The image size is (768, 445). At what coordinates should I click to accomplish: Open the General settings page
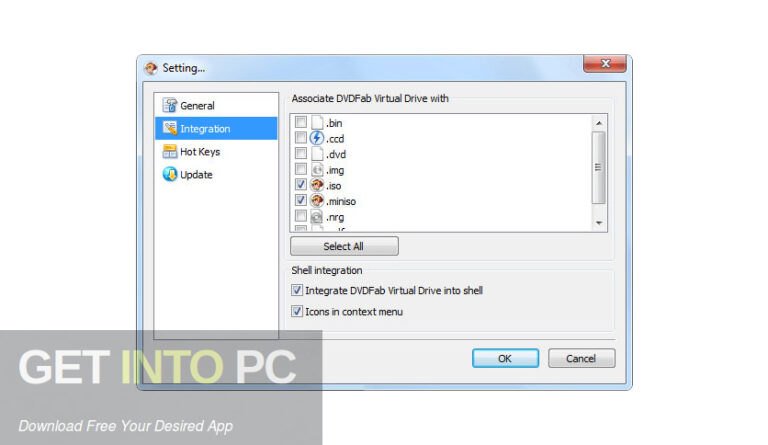(216, 105)
